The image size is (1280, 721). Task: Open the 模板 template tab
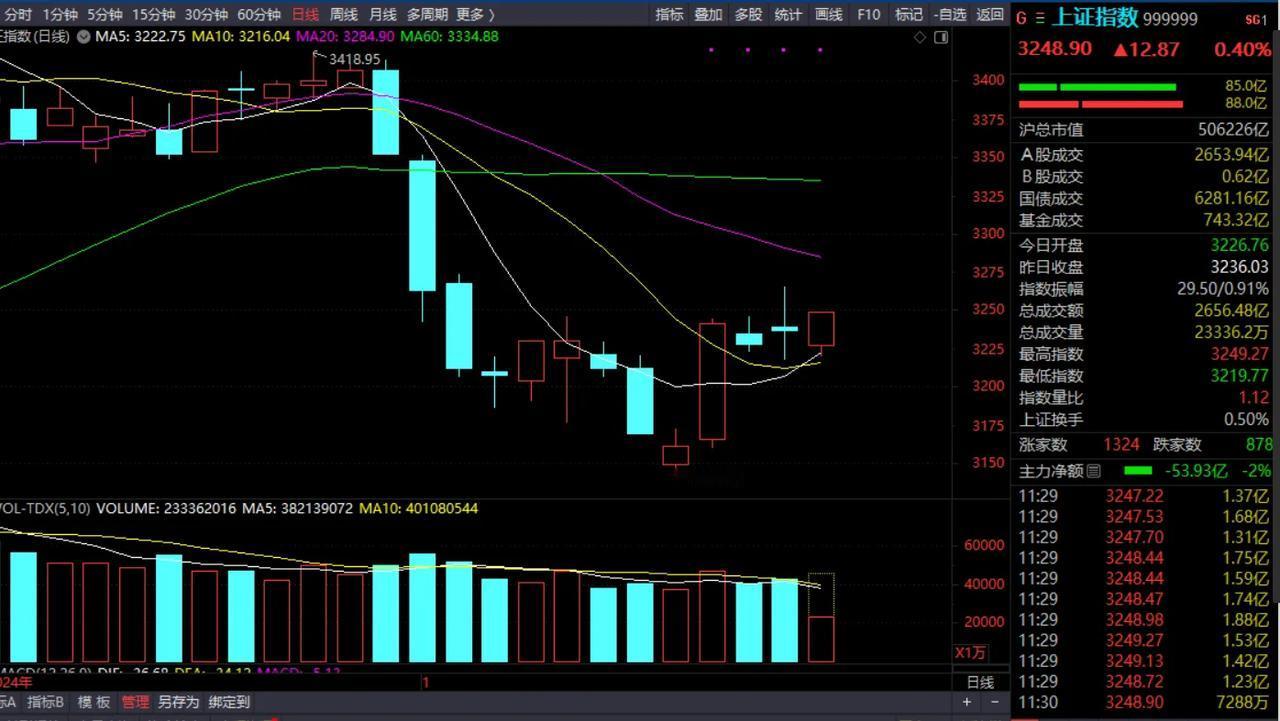94,702
